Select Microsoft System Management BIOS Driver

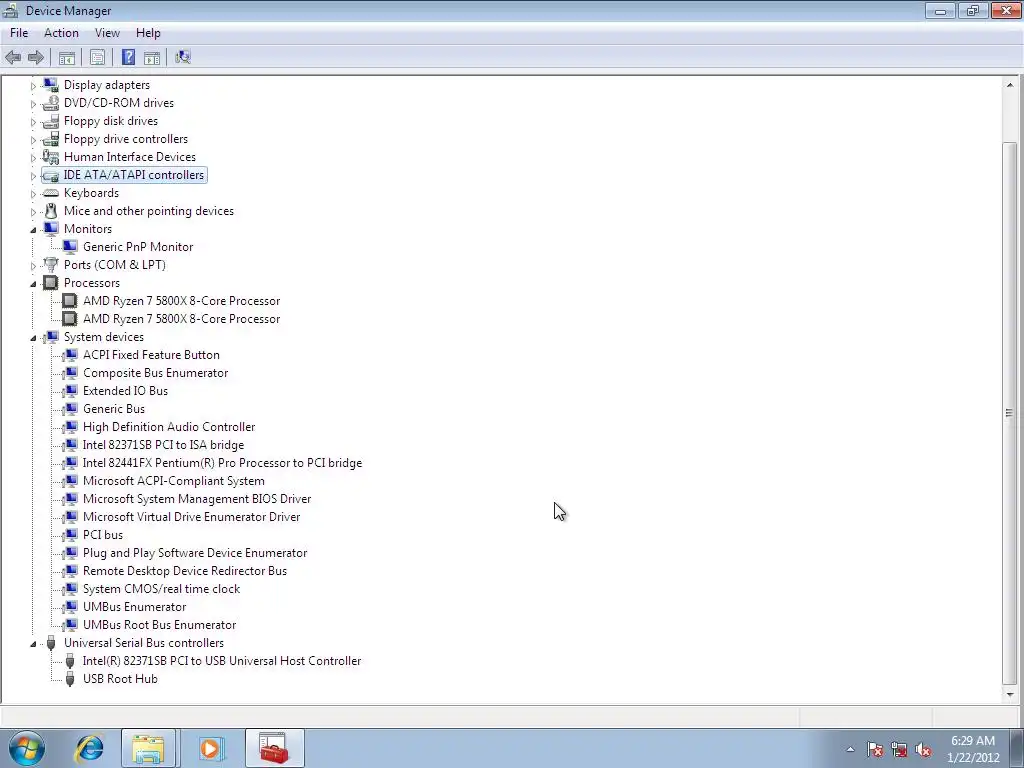pyautogui.click(x=197, y=499)
